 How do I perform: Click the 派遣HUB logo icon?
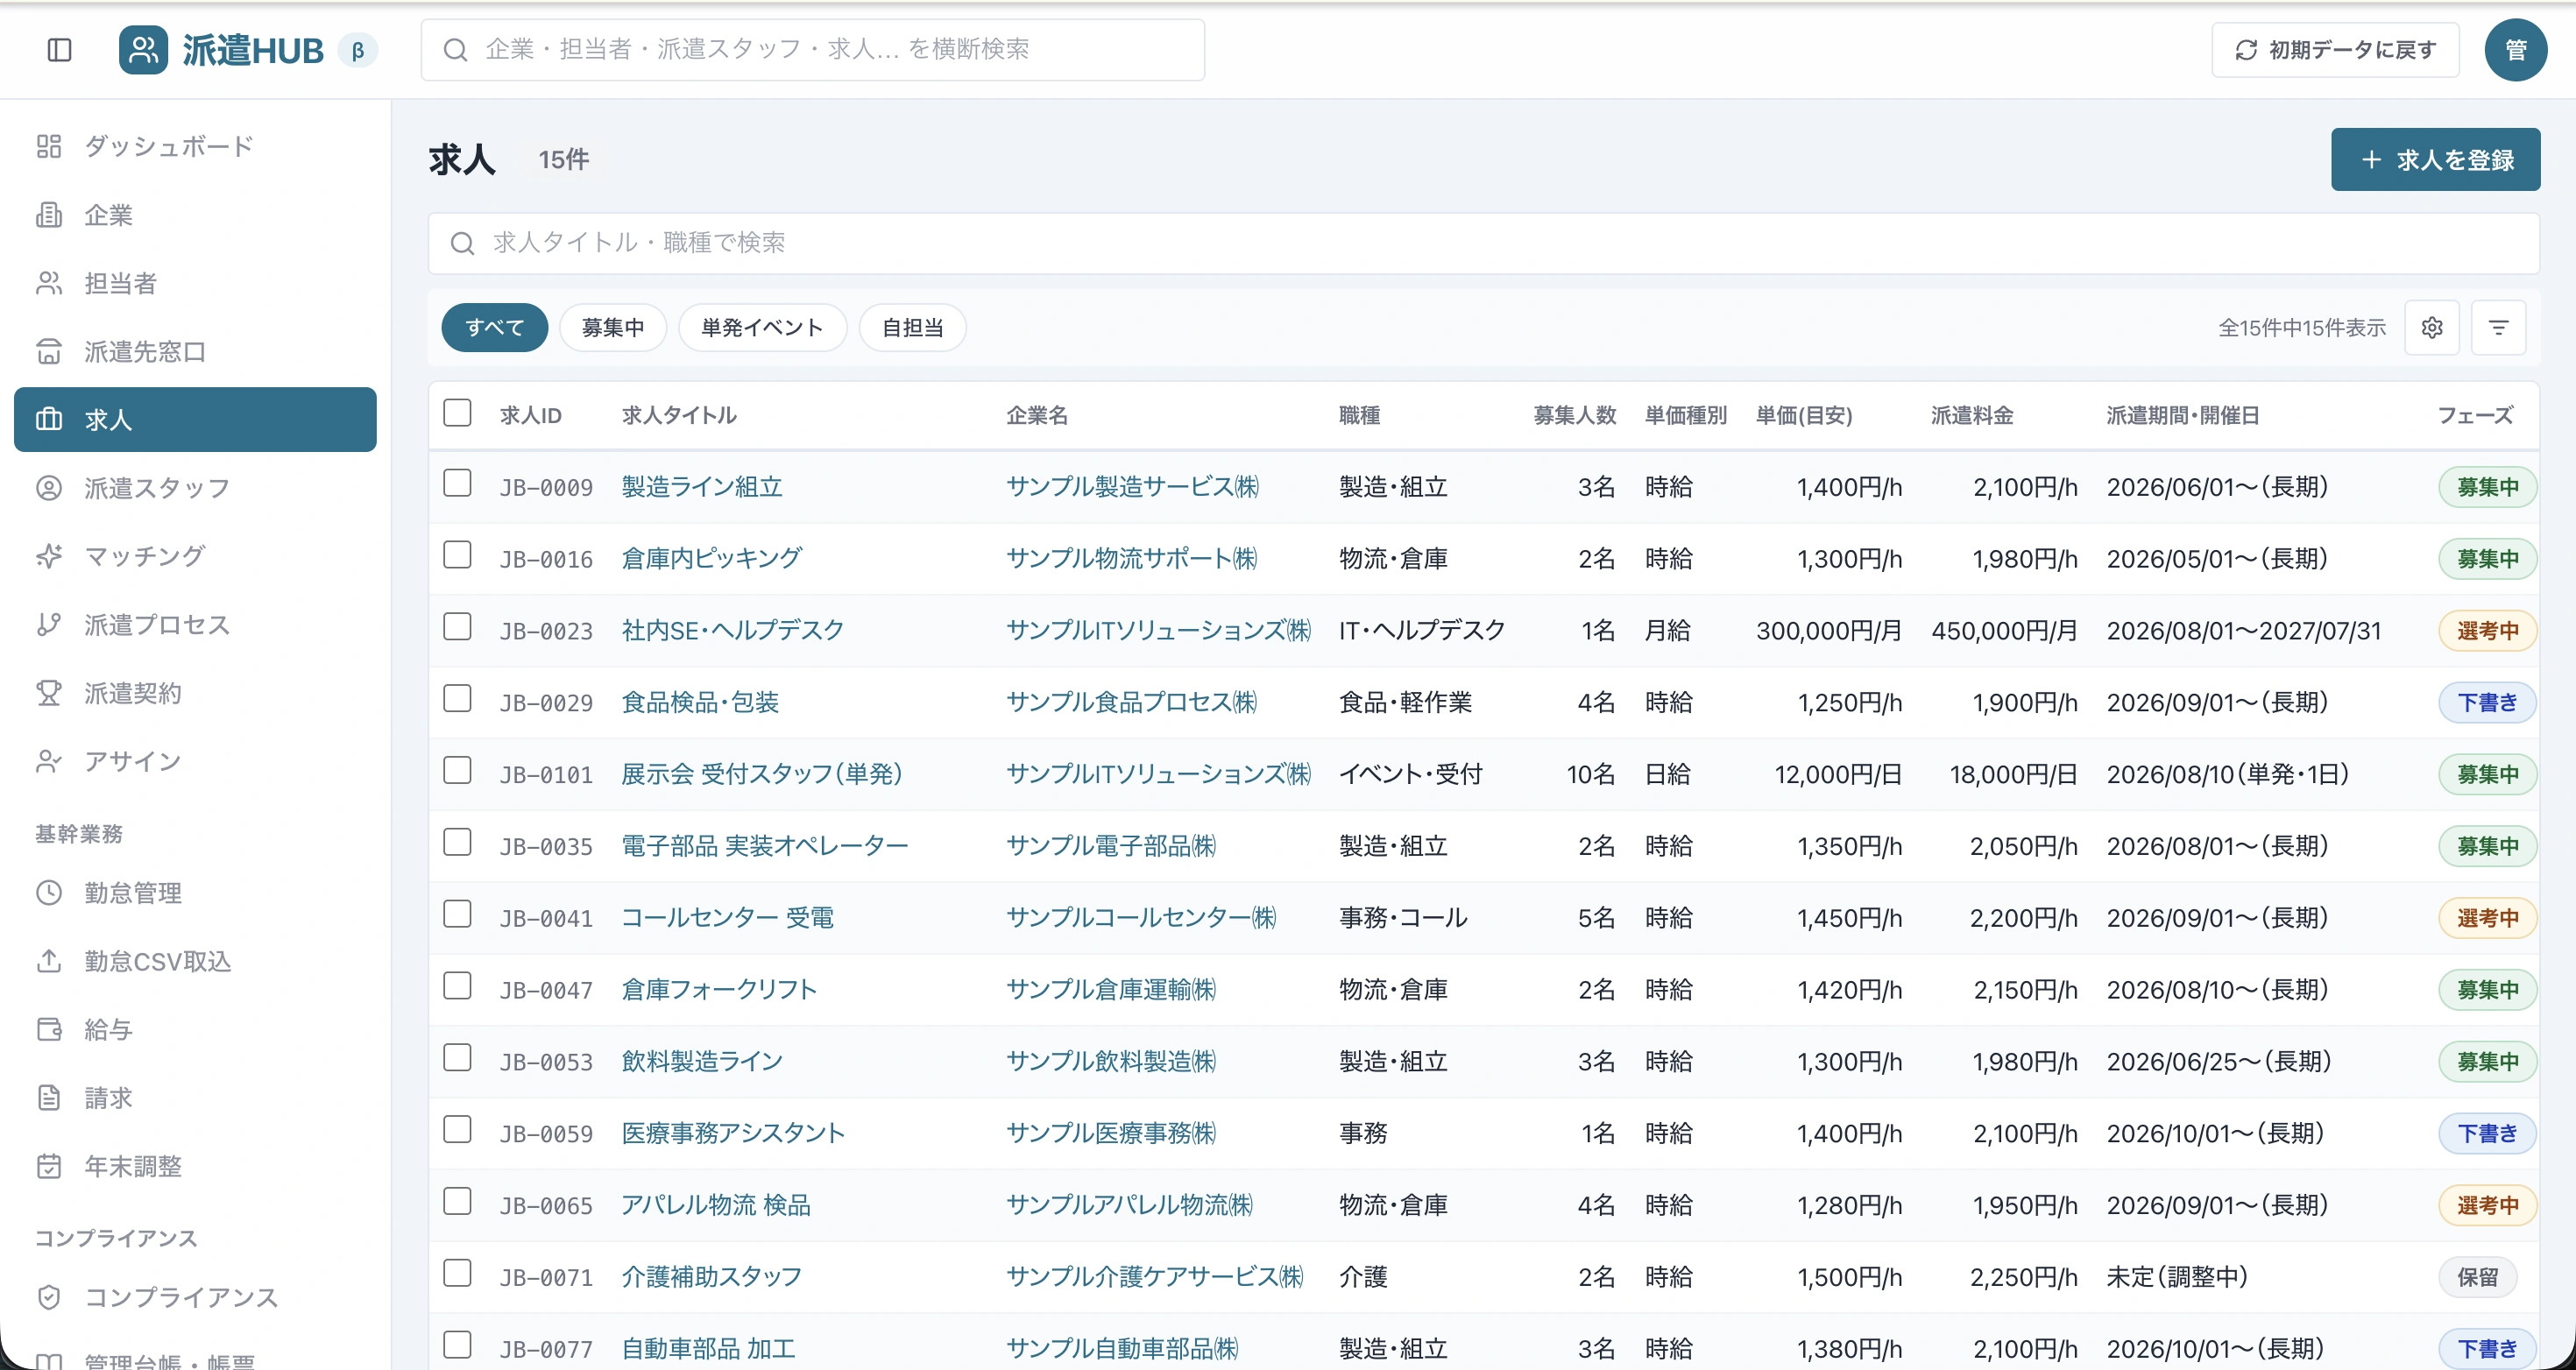click(x=143, y=49)
